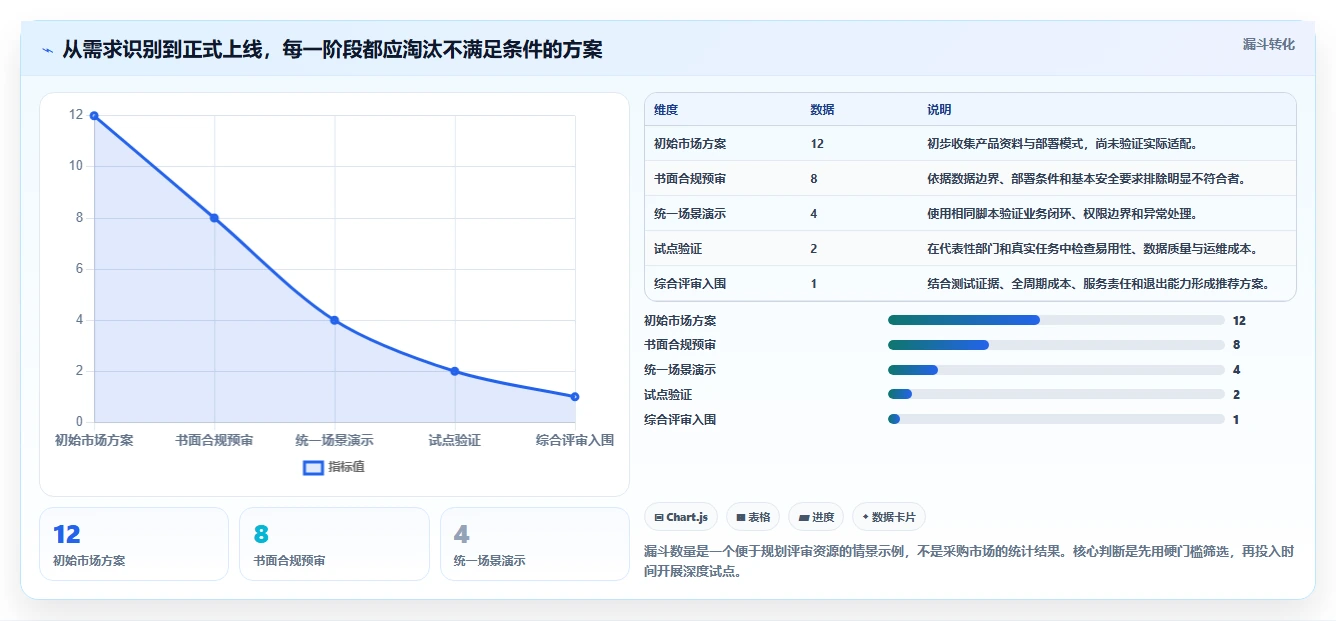Image resolution: width=1336 pixels, height=621 pixels.
Task: Select the 试点验证 cell in the table
Action: [x=678, y=249]
